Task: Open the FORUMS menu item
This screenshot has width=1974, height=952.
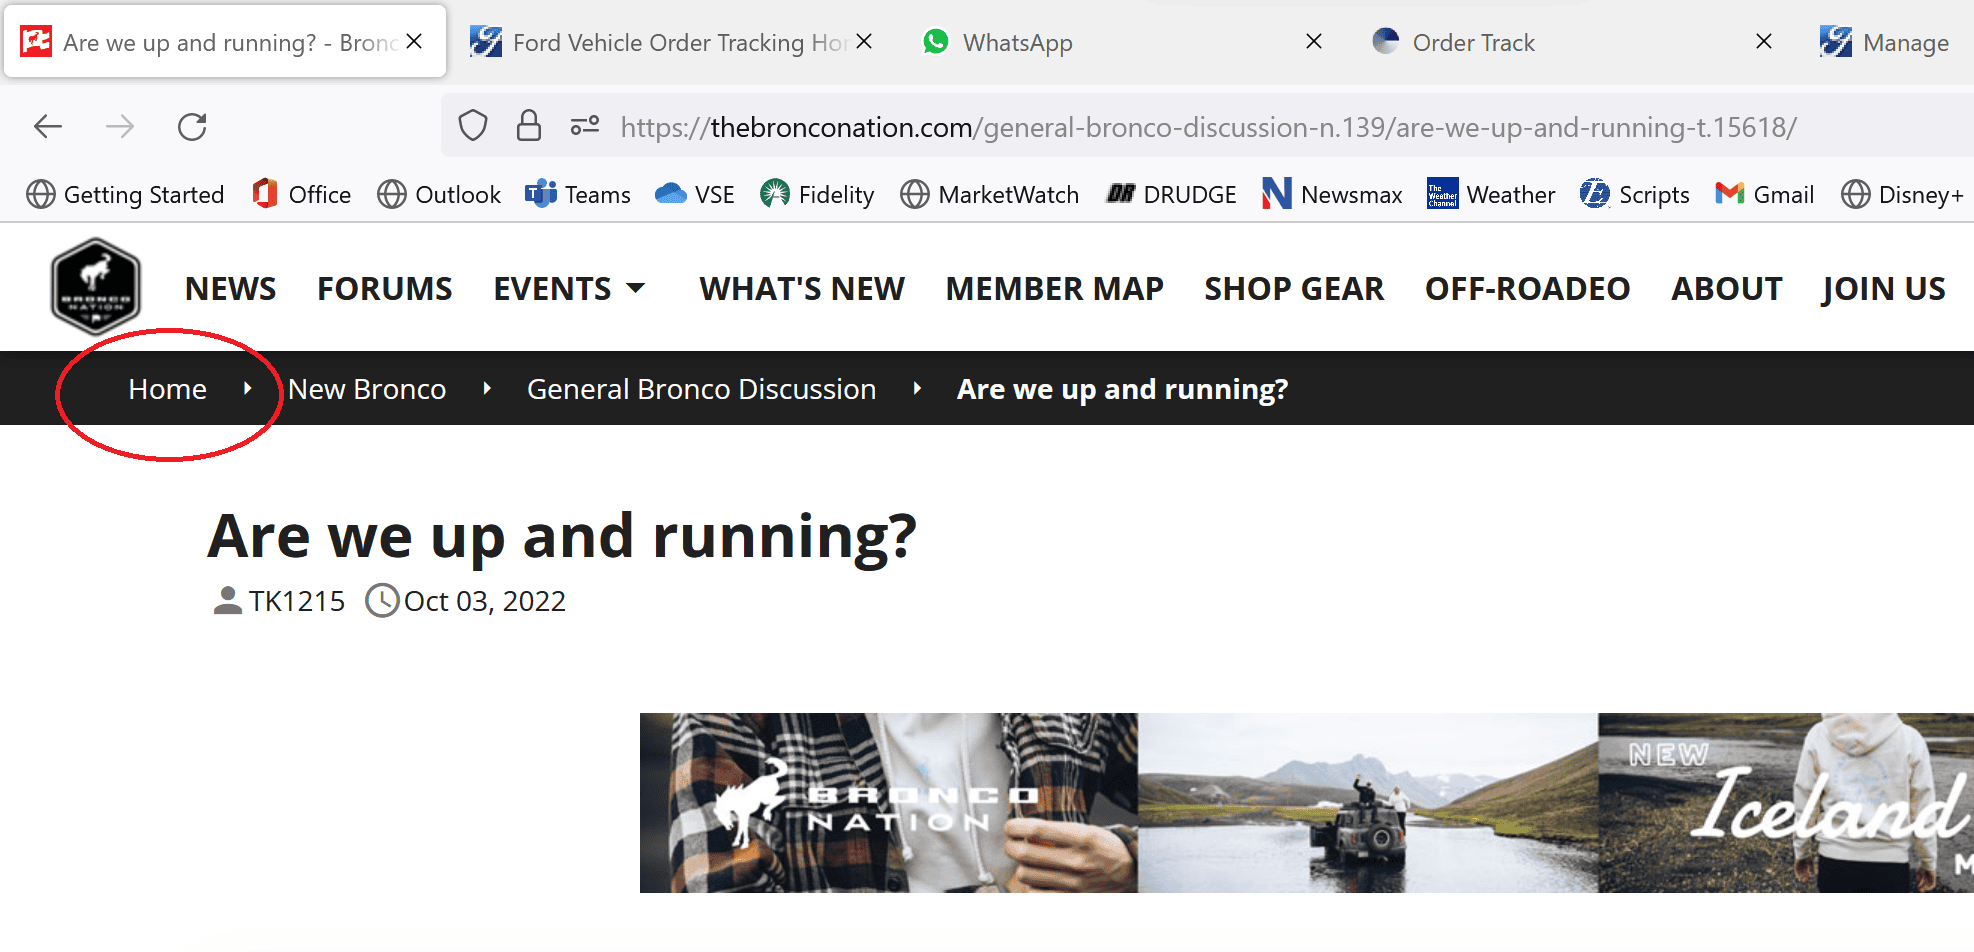Action: click(x=385, y=289)
